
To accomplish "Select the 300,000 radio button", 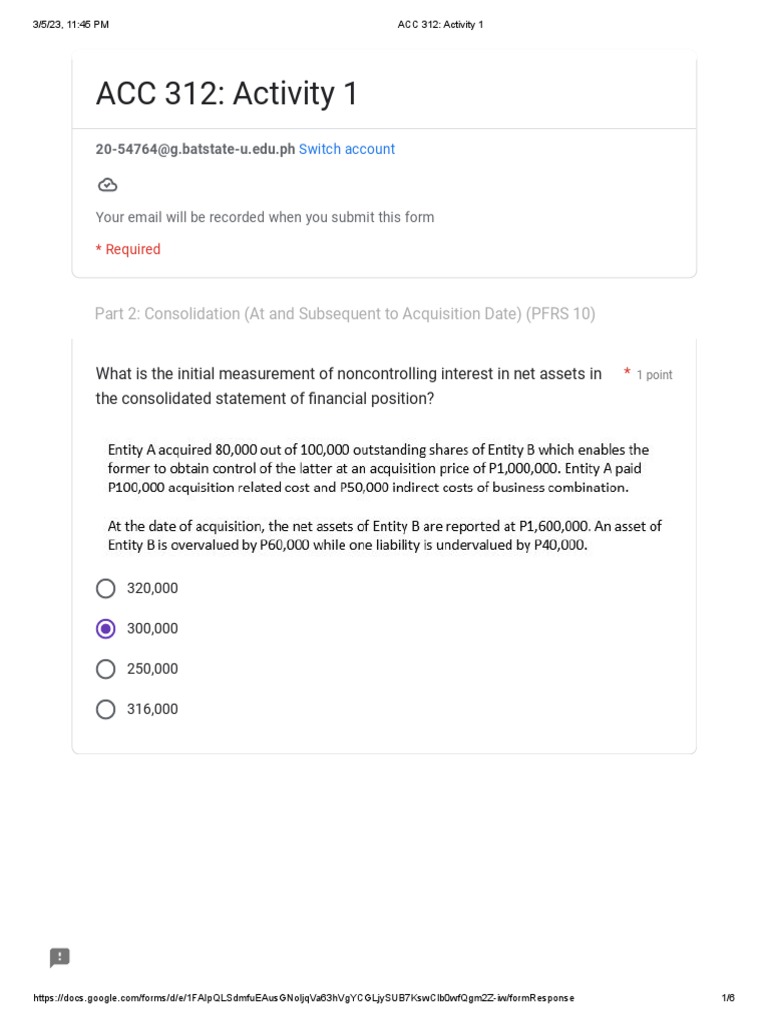I will tap(106, 629).
